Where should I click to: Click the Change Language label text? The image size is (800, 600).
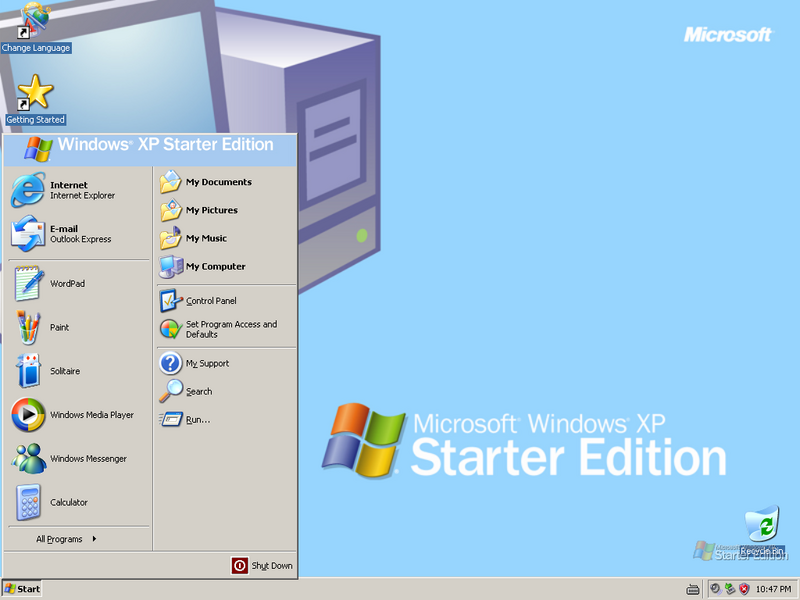point(36,48)
